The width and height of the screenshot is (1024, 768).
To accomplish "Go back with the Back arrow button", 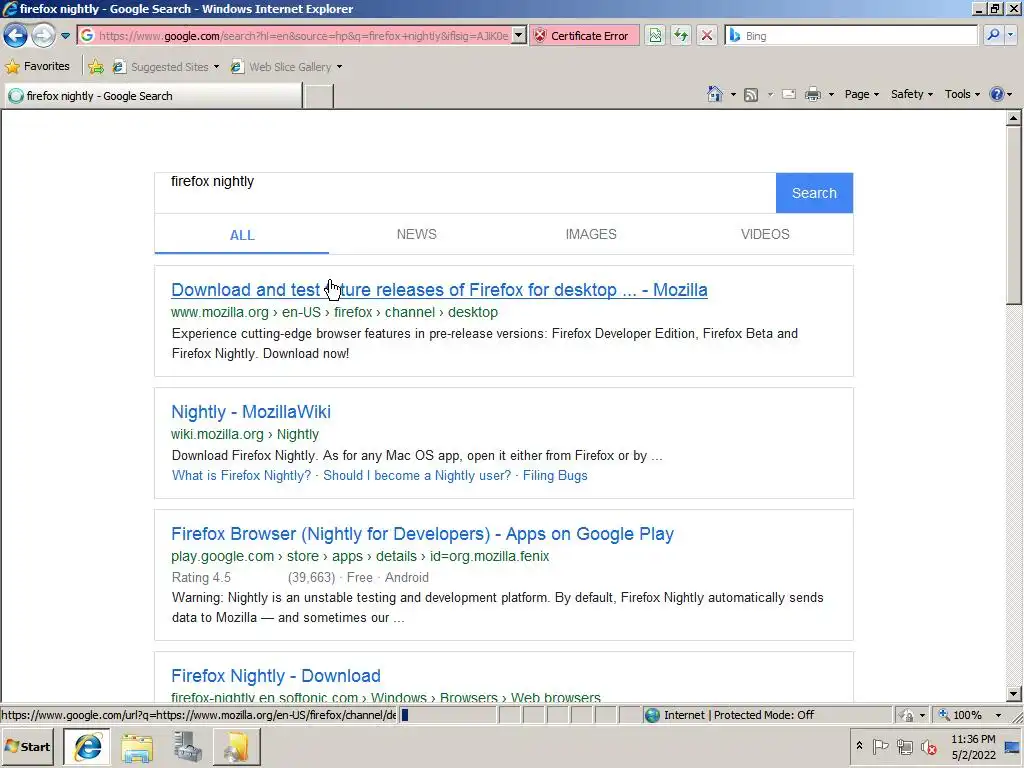I will click(16, 35).
